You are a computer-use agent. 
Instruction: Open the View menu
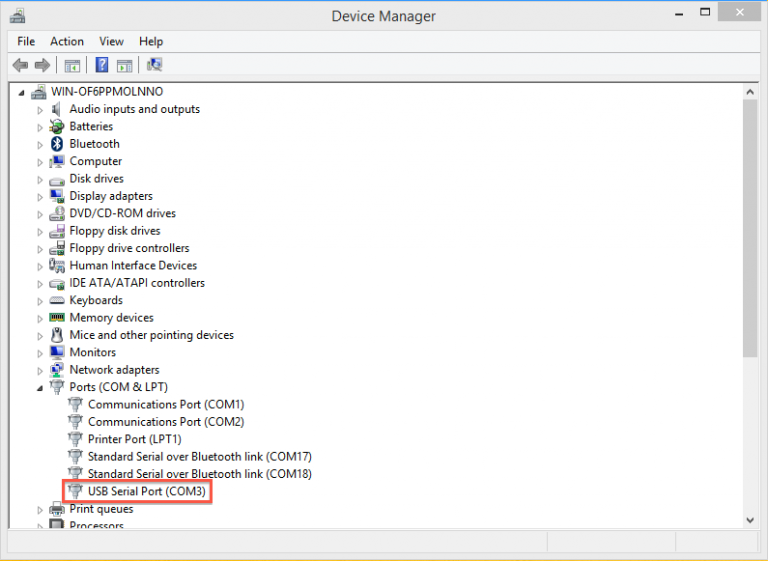click(111, 41)
